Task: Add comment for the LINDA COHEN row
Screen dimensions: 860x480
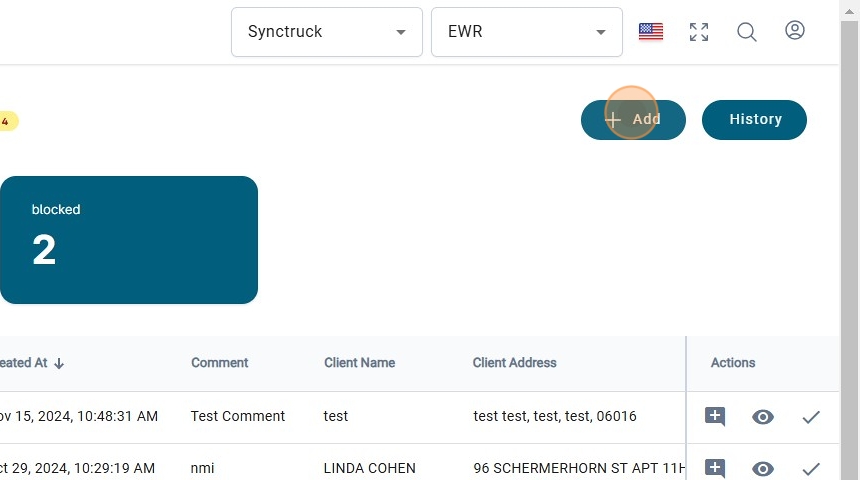Action: tap(715, 468)
